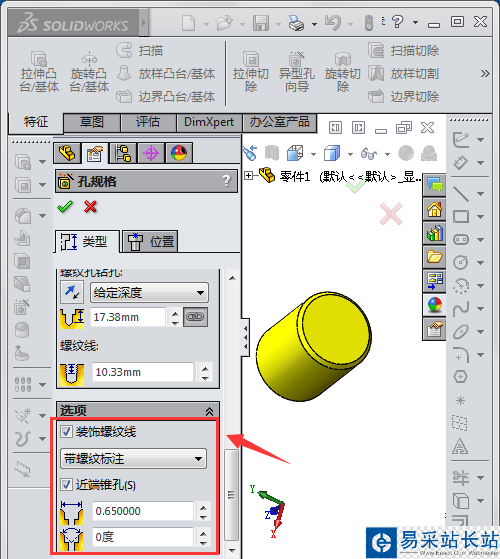Click the Revolved Boss/Base (旋转凸台/基体) tool
The width and height of the screenshot is (500, 559).
(89, 72)
